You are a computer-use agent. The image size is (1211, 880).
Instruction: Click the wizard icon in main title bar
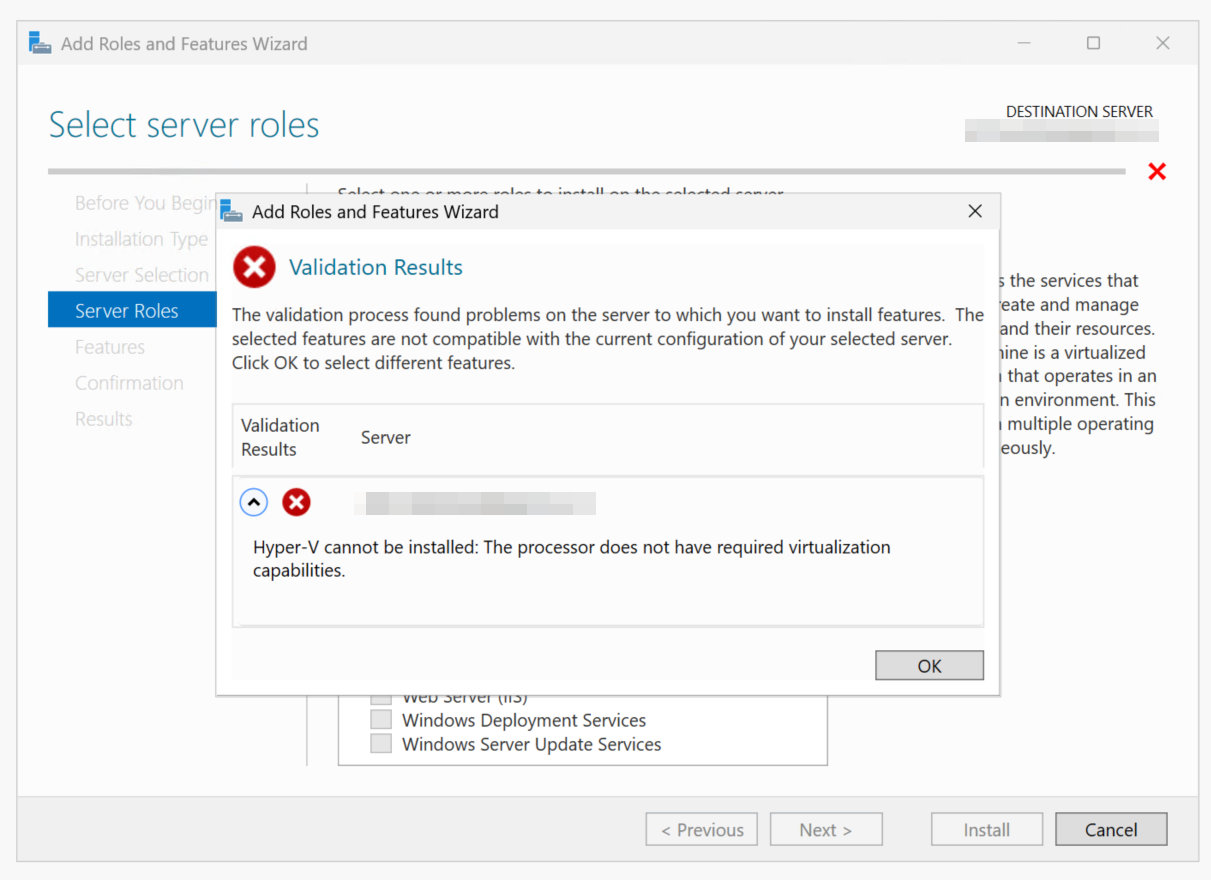point(40,44)
